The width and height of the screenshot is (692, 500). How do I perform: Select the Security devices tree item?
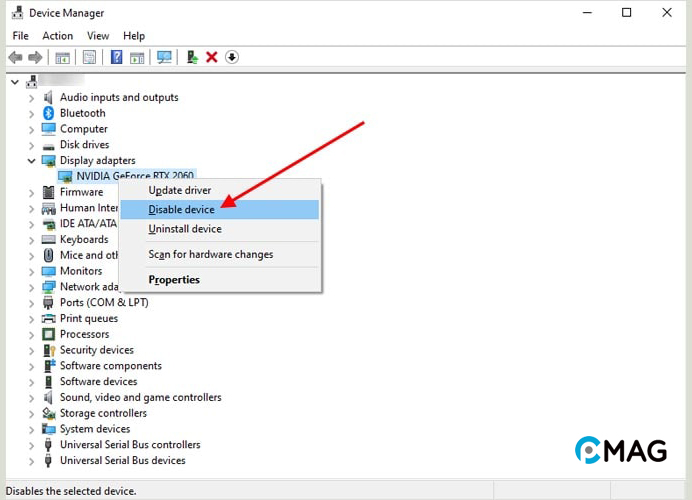pyautogui.click(x=96, y=350)
